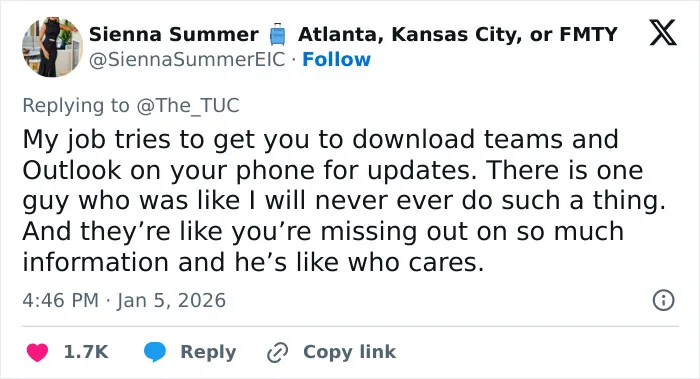Click the circled info icon
This screenshot has width=700, height=379.
click(663, 300)
